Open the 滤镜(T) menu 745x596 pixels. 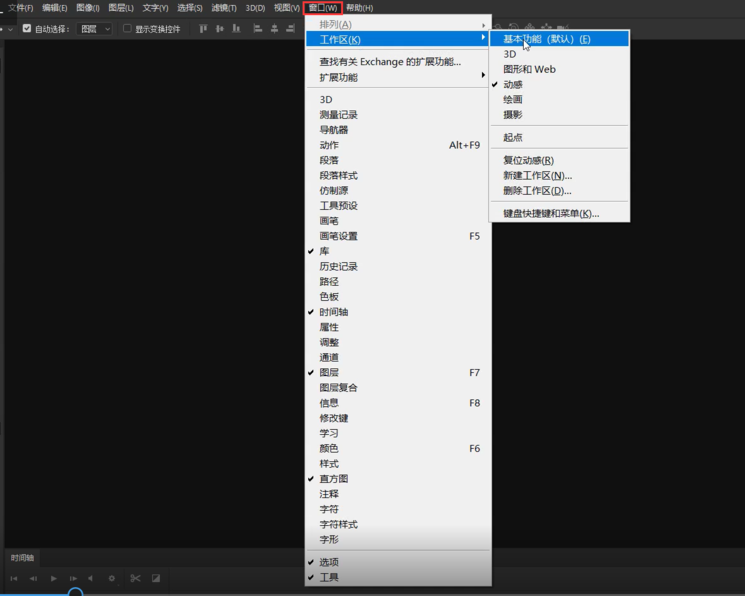click(x=224, y=8)
